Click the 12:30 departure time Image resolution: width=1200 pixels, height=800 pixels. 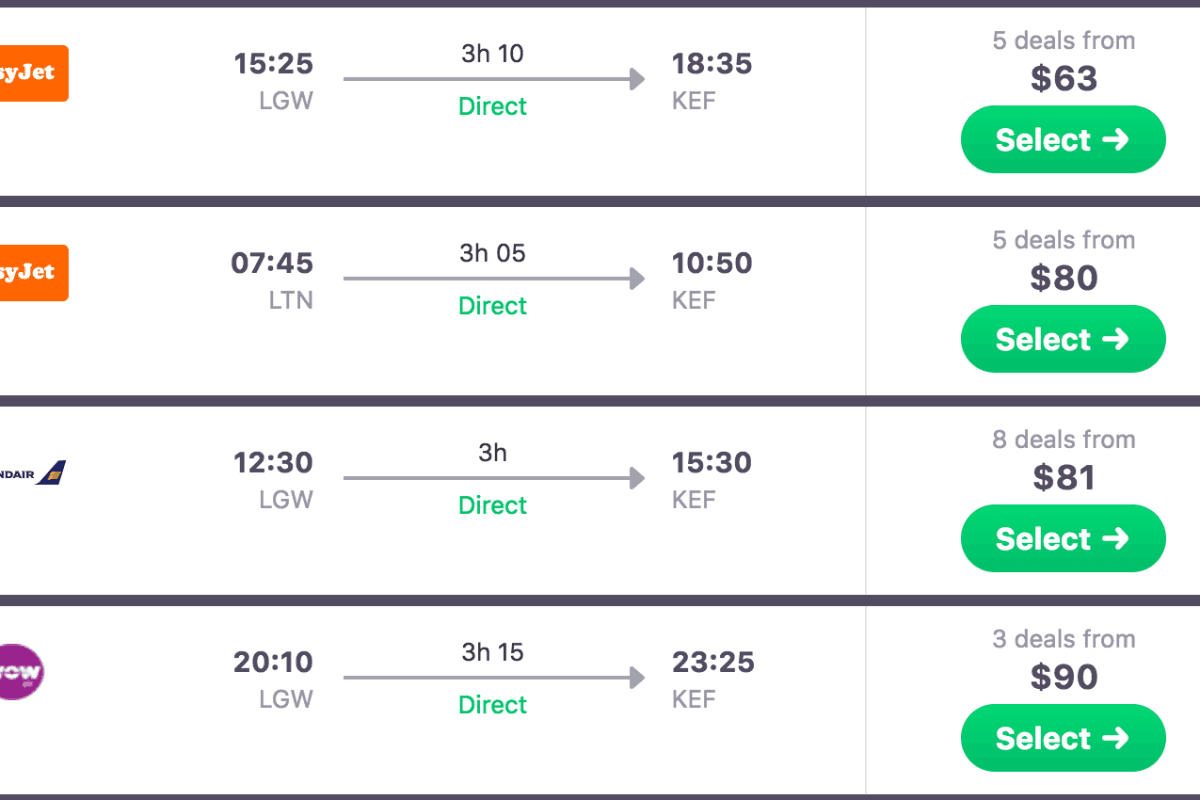click(x=273, y=463)
